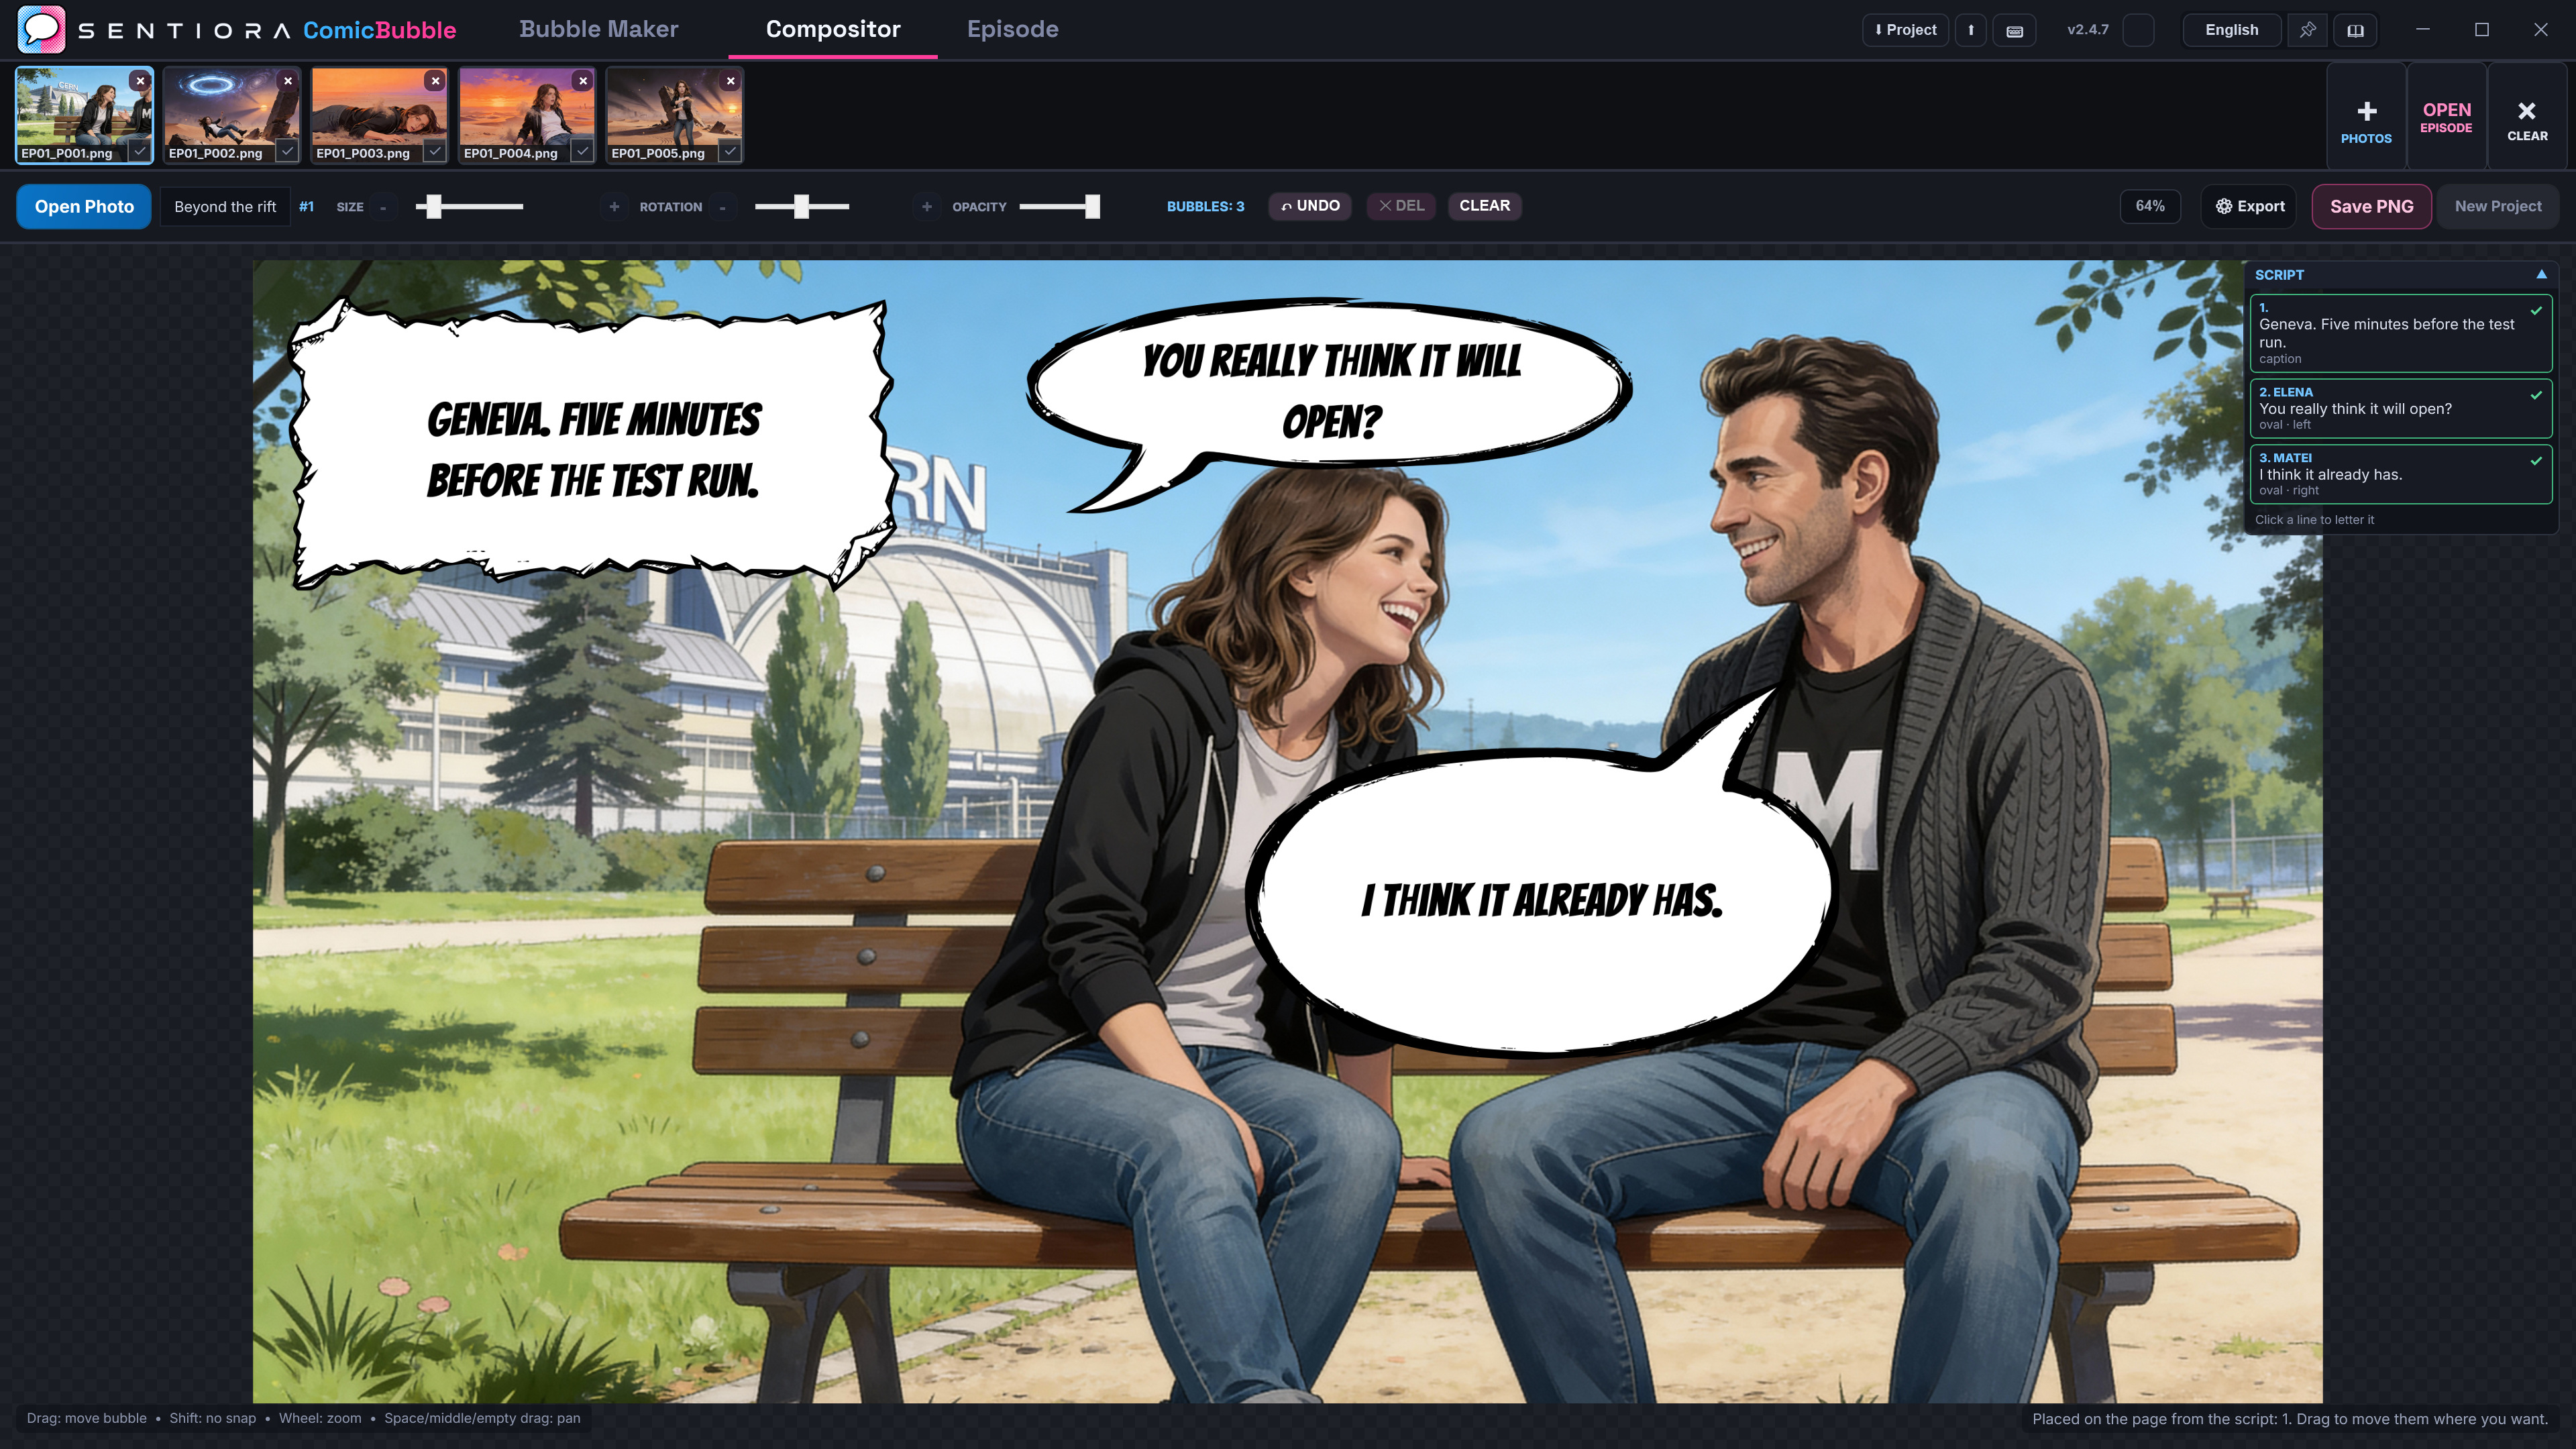Clear the photo strip with X icon

pyautogui.click(x=2527, y=118)
